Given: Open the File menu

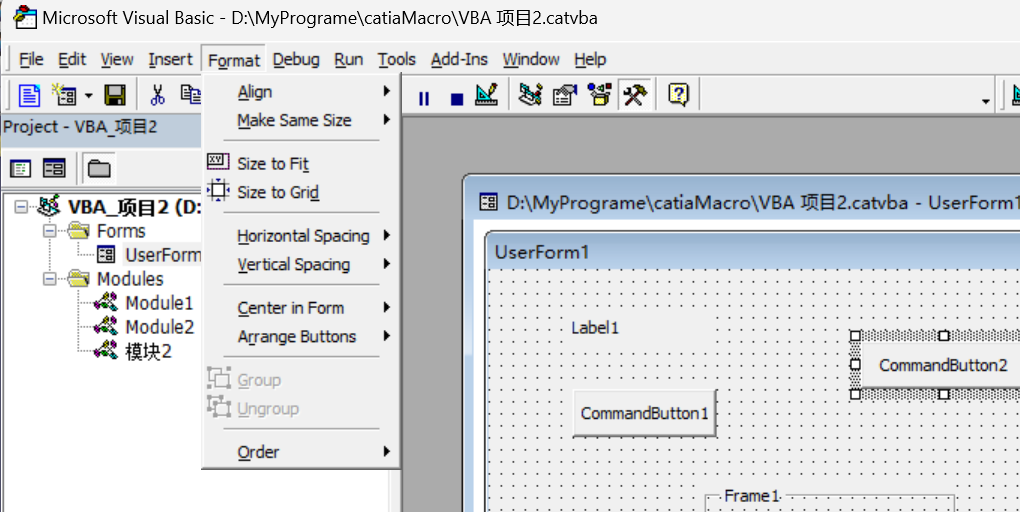Looking at the screenshot, I should pos(31,59).
